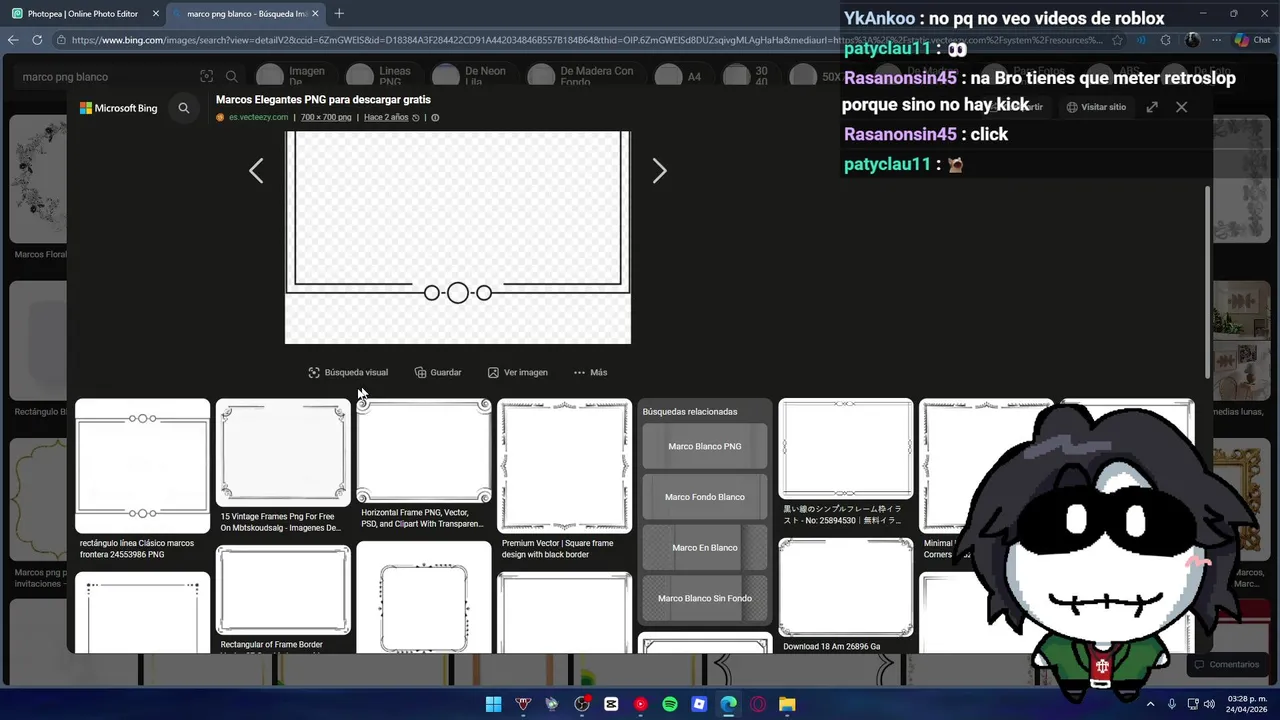The height and width of the screenshot is (720, 1280).
Task: Open rounded dotted frame thumbnail in second row
Action: coord(424,598)
